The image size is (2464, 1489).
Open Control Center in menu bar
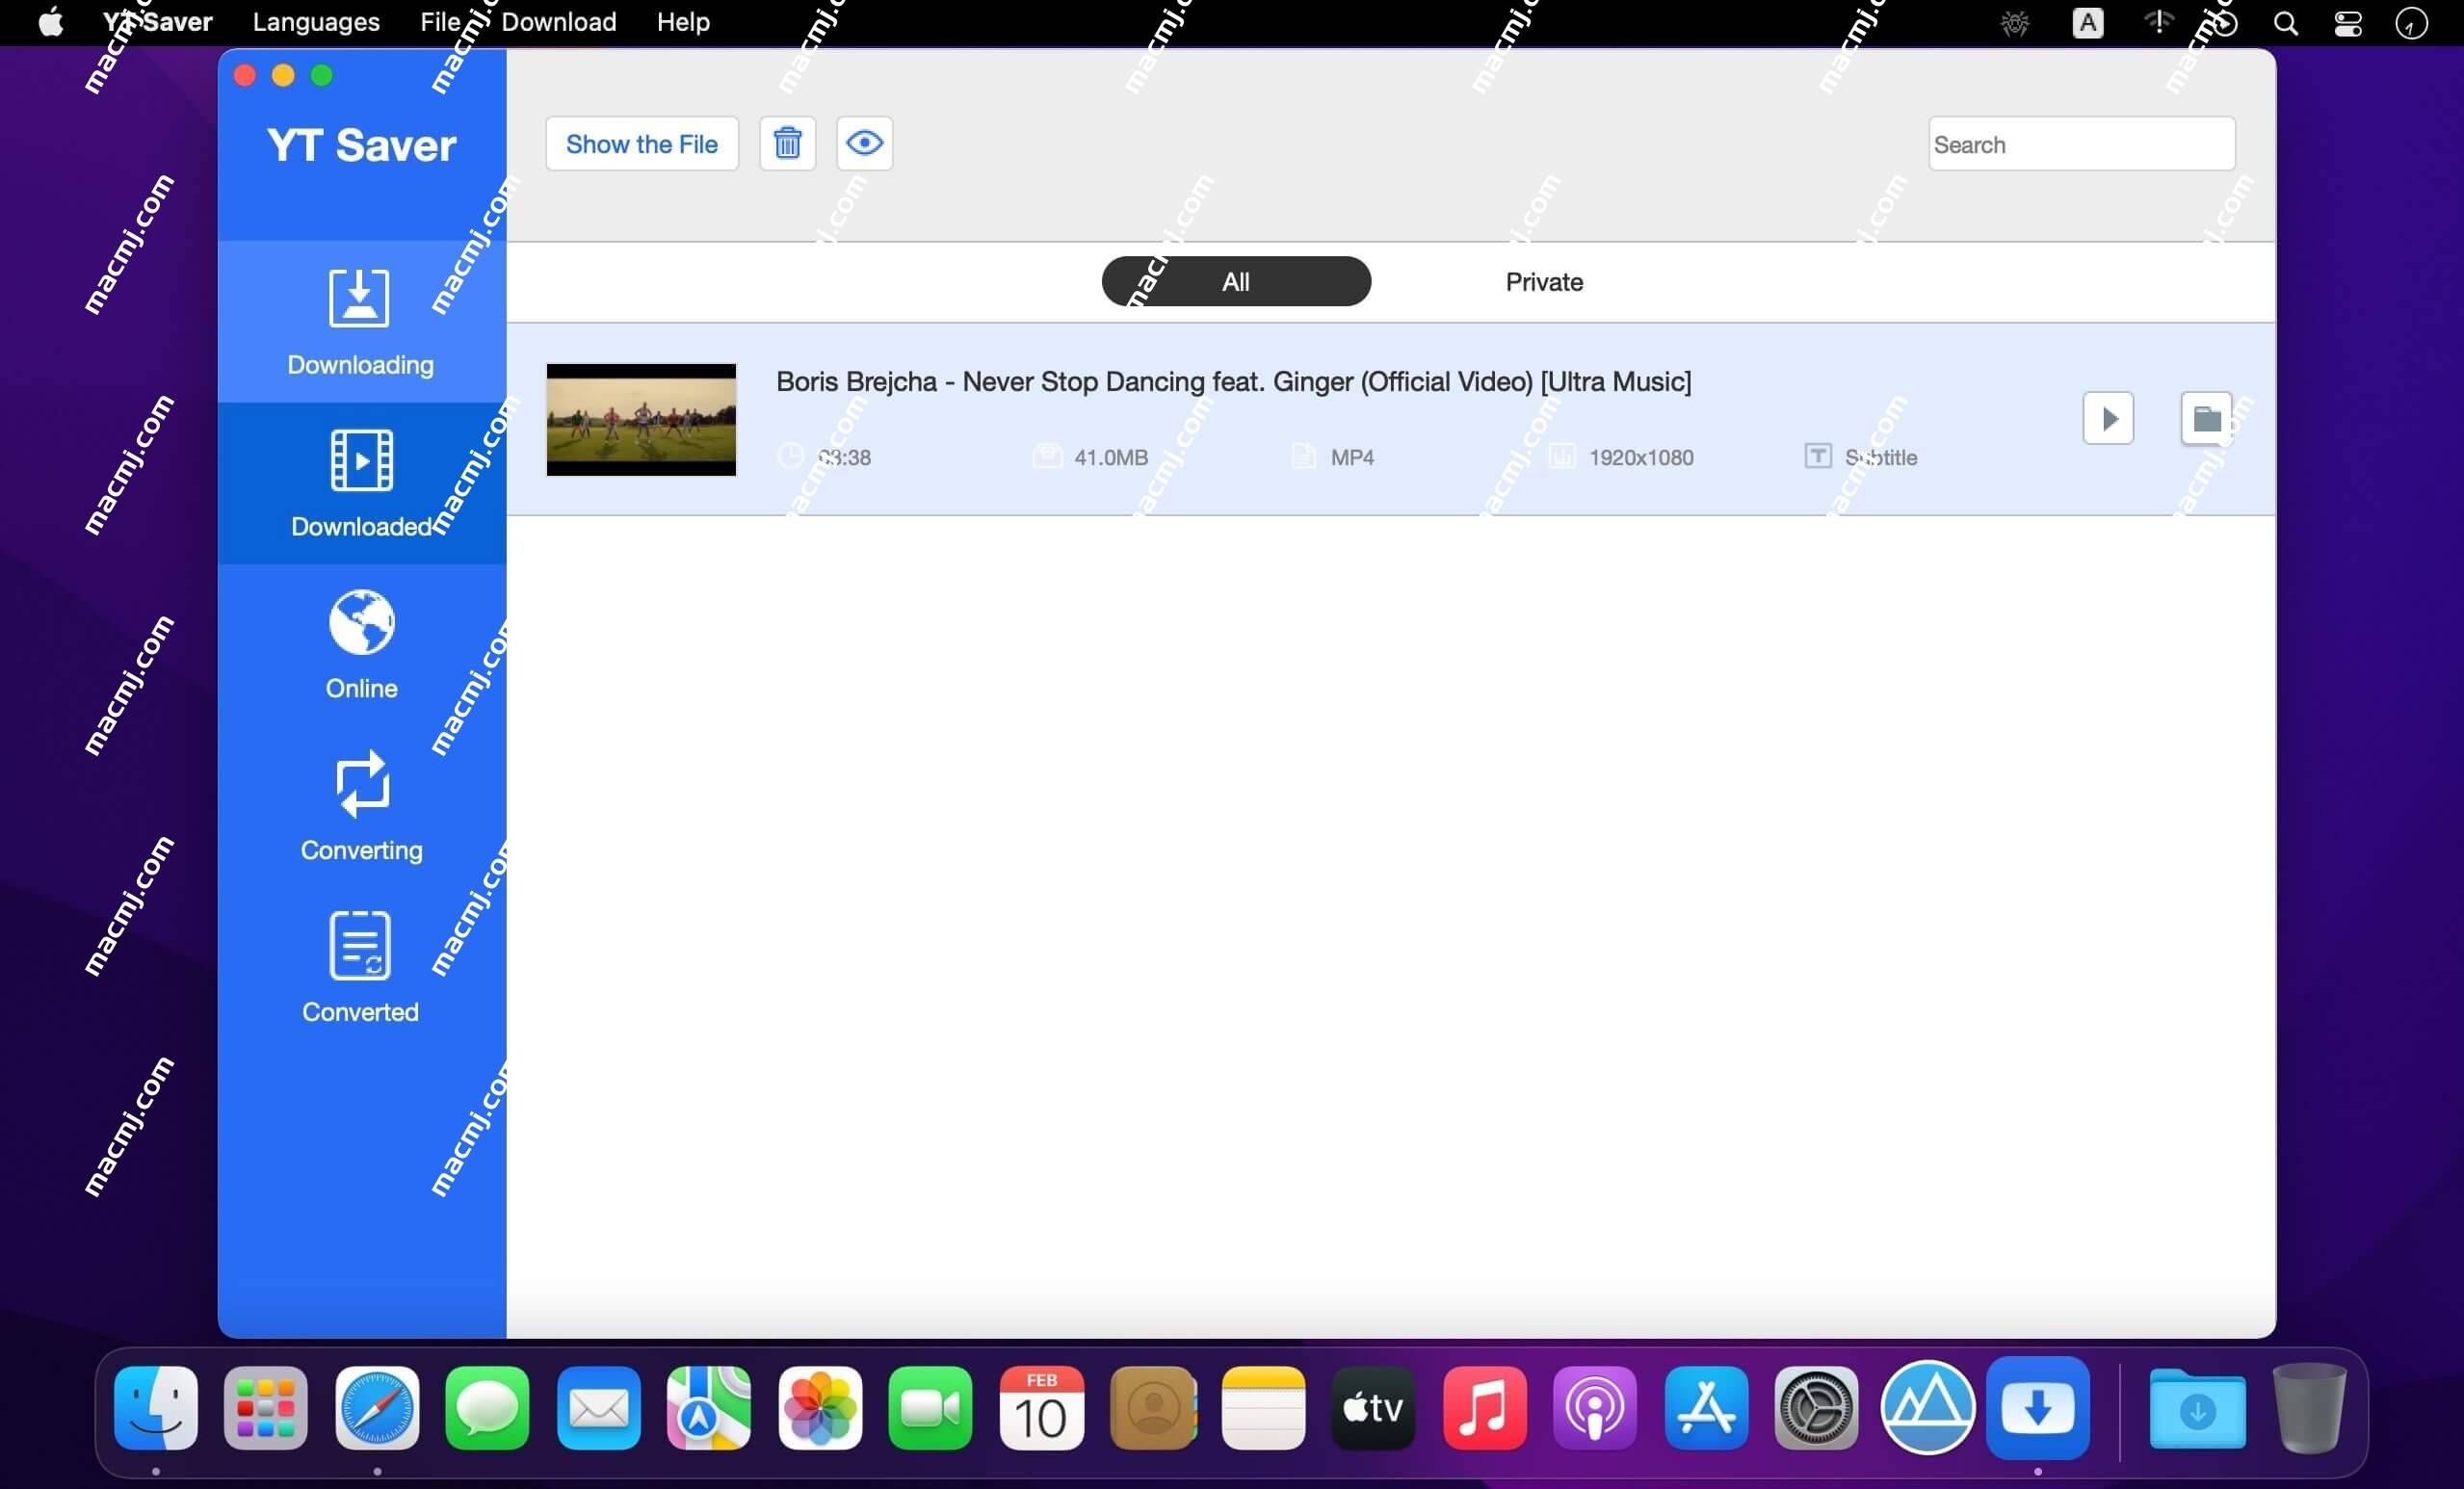tap(2348, 23)
